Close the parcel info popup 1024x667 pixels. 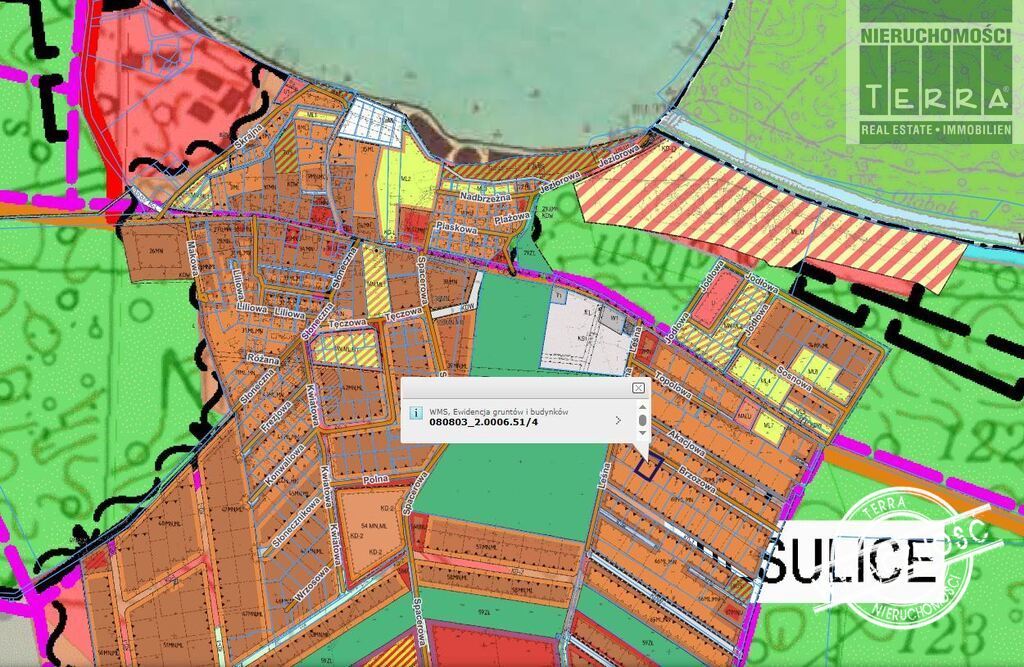pyautogui.click(x=638, y=387)
